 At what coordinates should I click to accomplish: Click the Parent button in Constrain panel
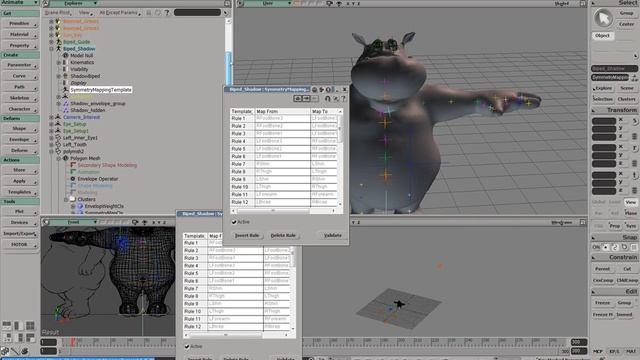click(x=602, y=269)
